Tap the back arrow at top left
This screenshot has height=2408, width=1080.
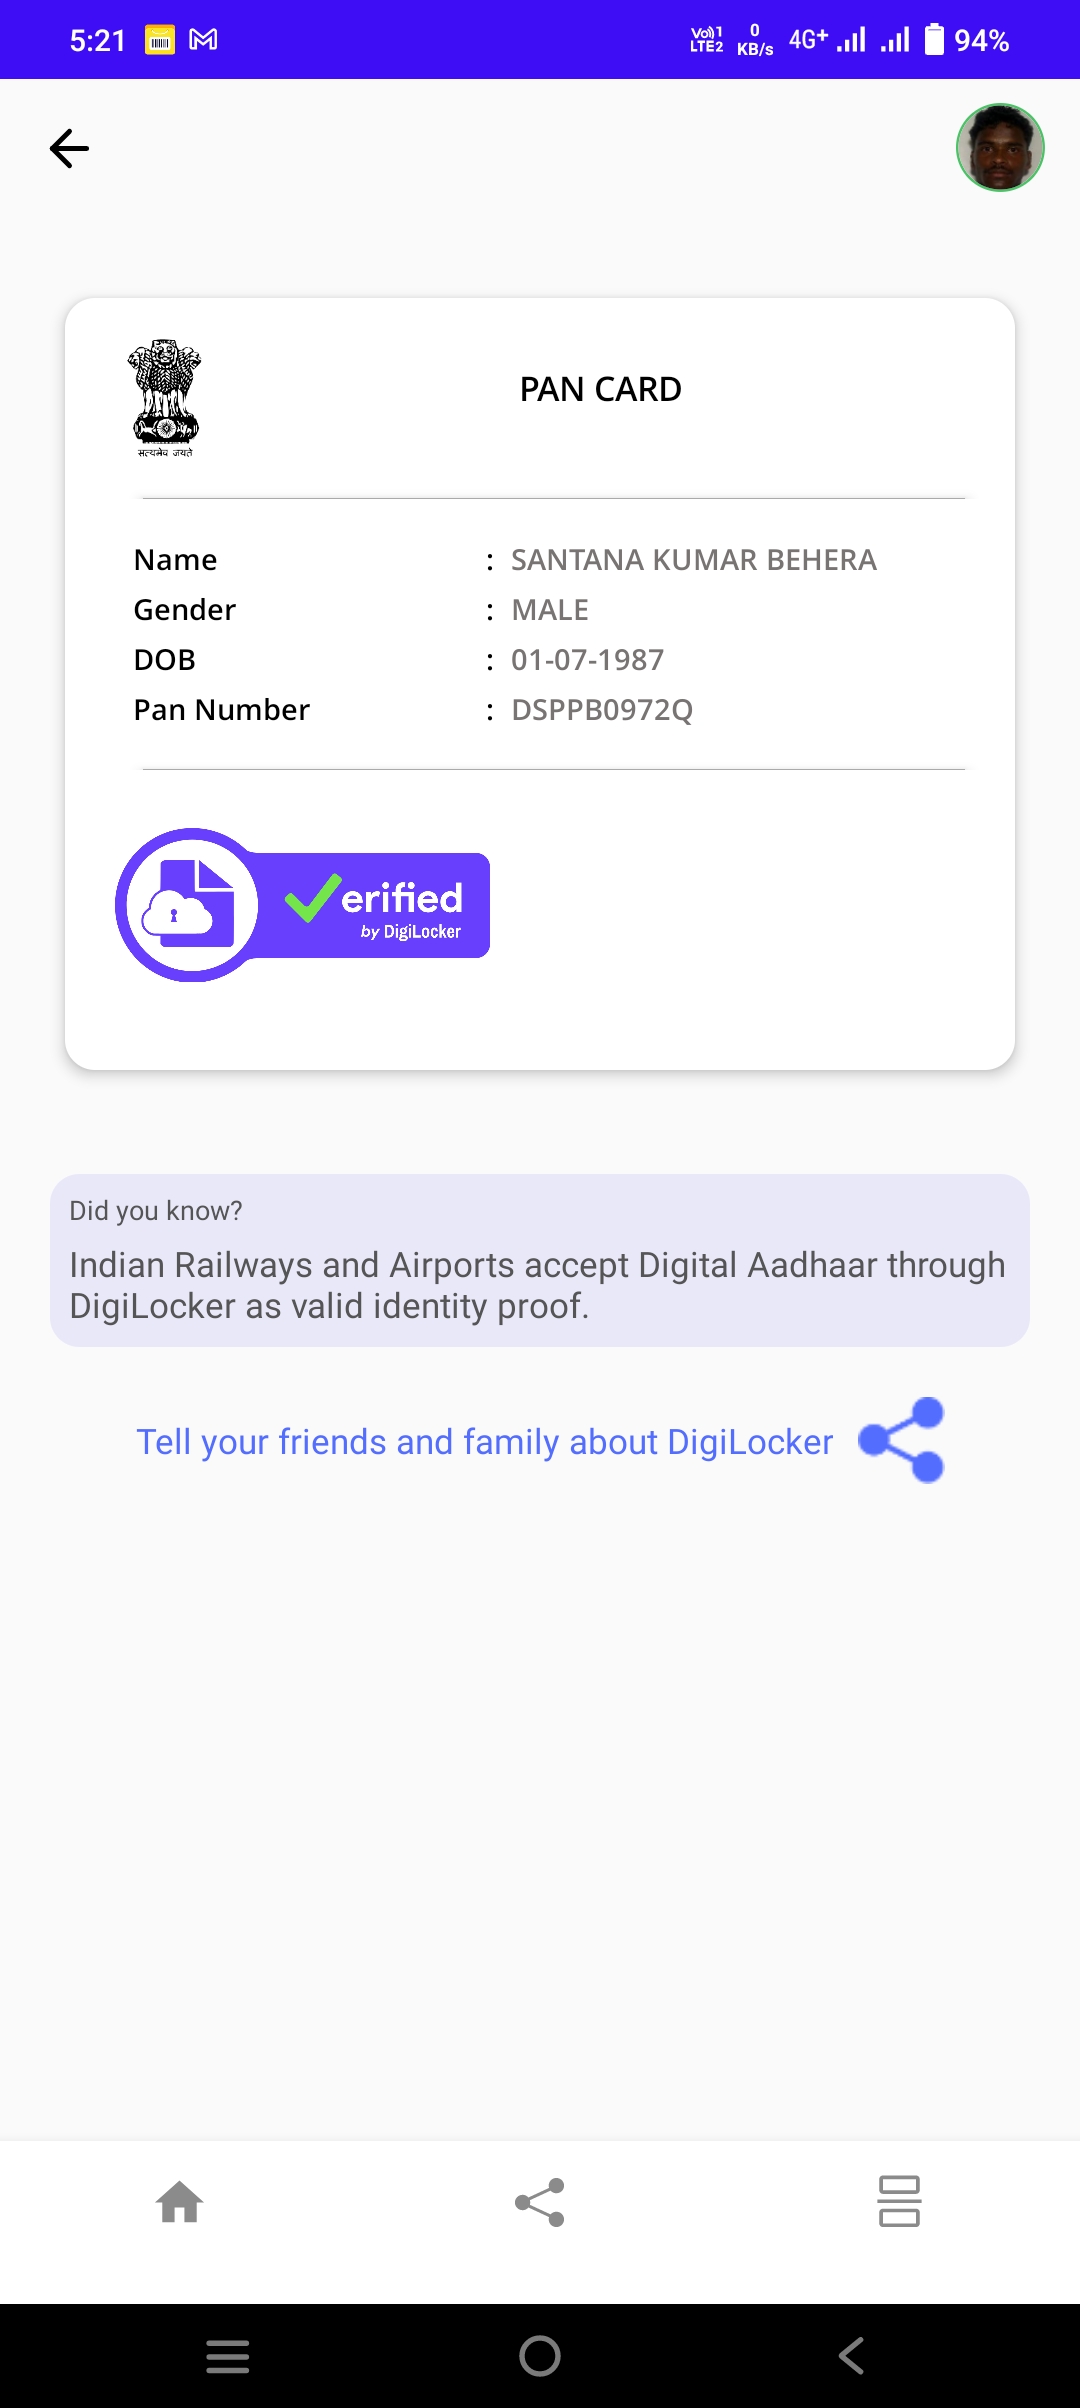[69, 148]
